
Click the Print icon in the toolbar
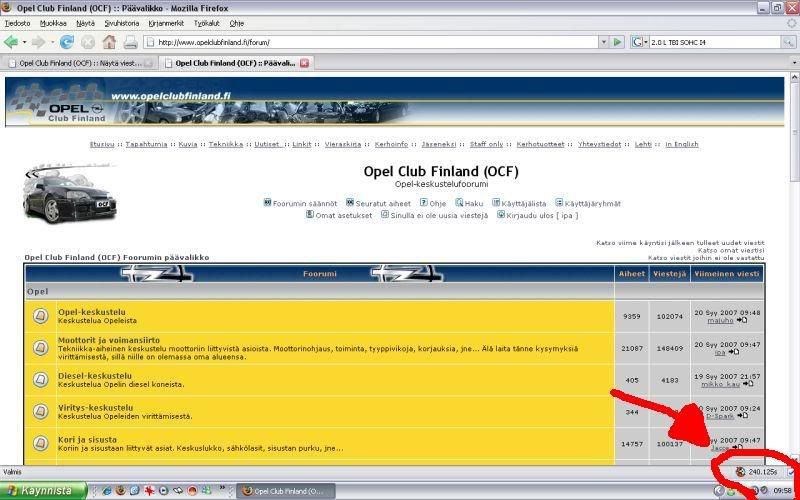click(x=130, y=42)
